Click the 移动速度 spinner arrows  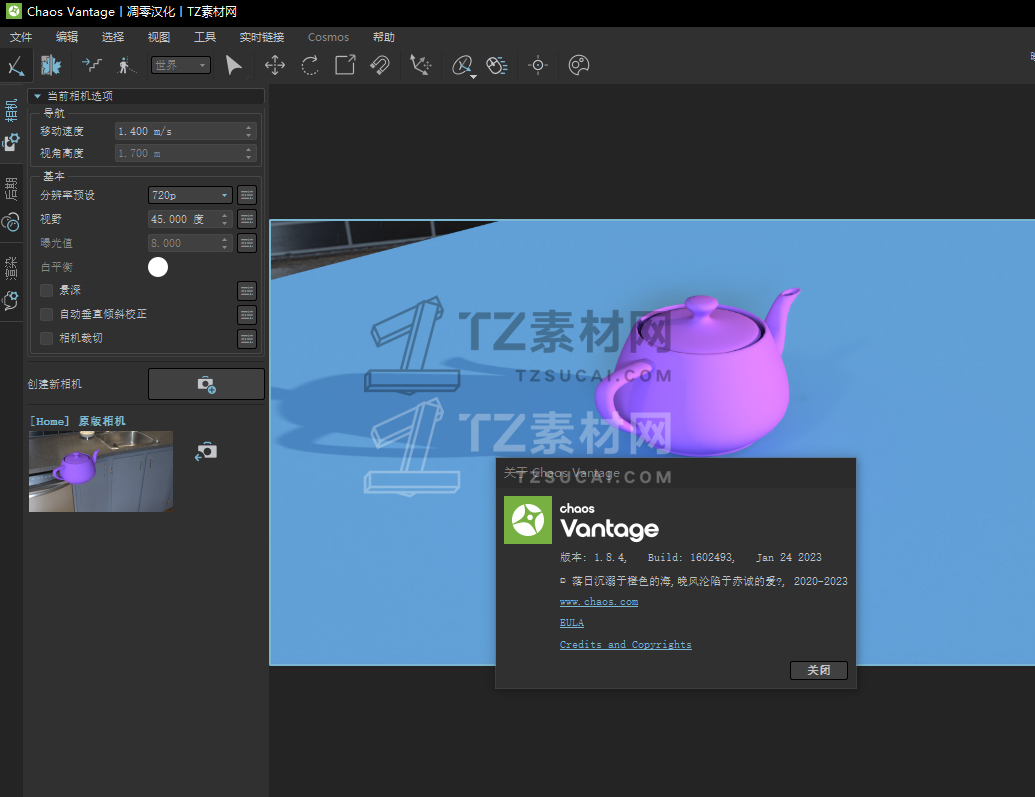click(248, 131)
